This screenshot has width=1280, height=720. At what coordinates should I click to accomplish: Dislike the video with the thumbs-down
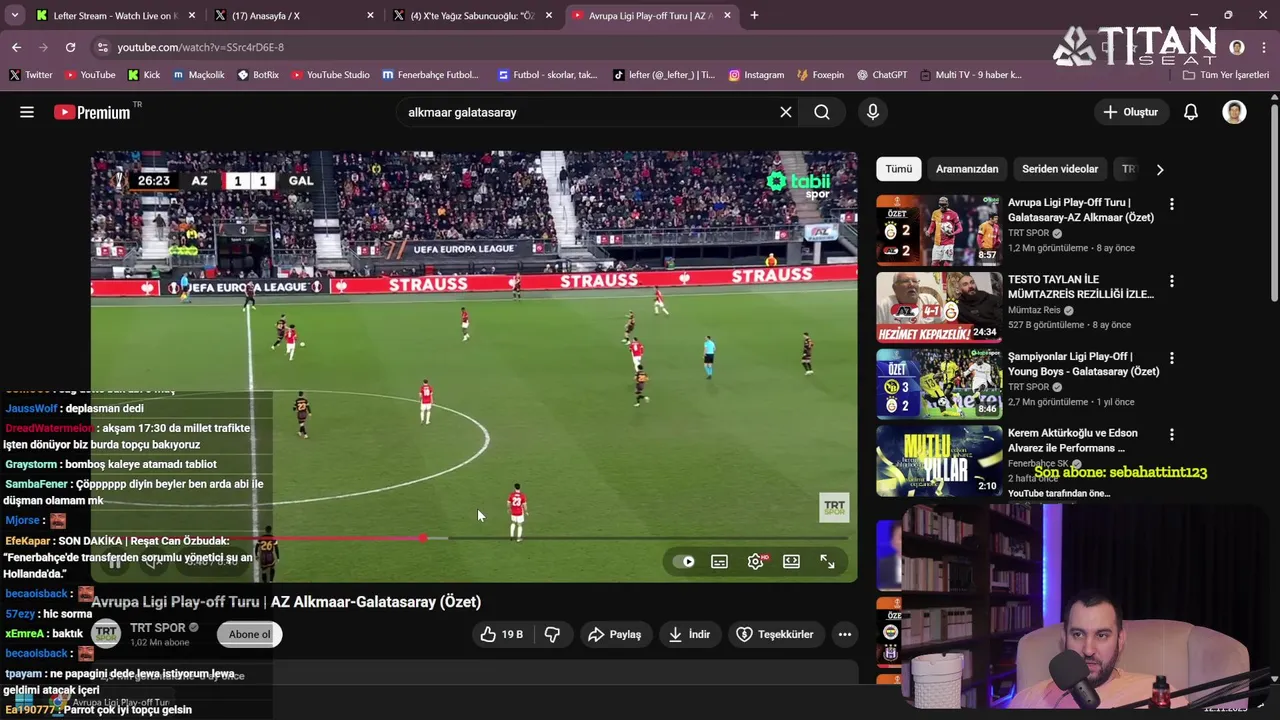(x=552, y=634)
